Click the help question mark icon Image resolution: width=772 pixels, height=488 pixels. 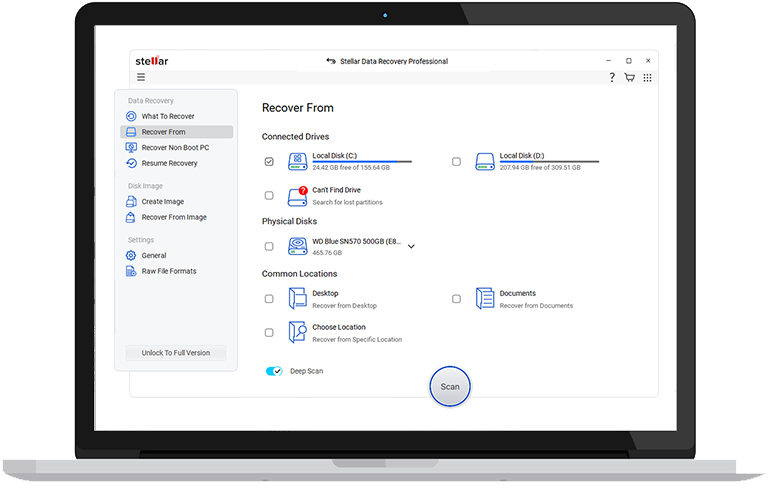click(612, 77)
